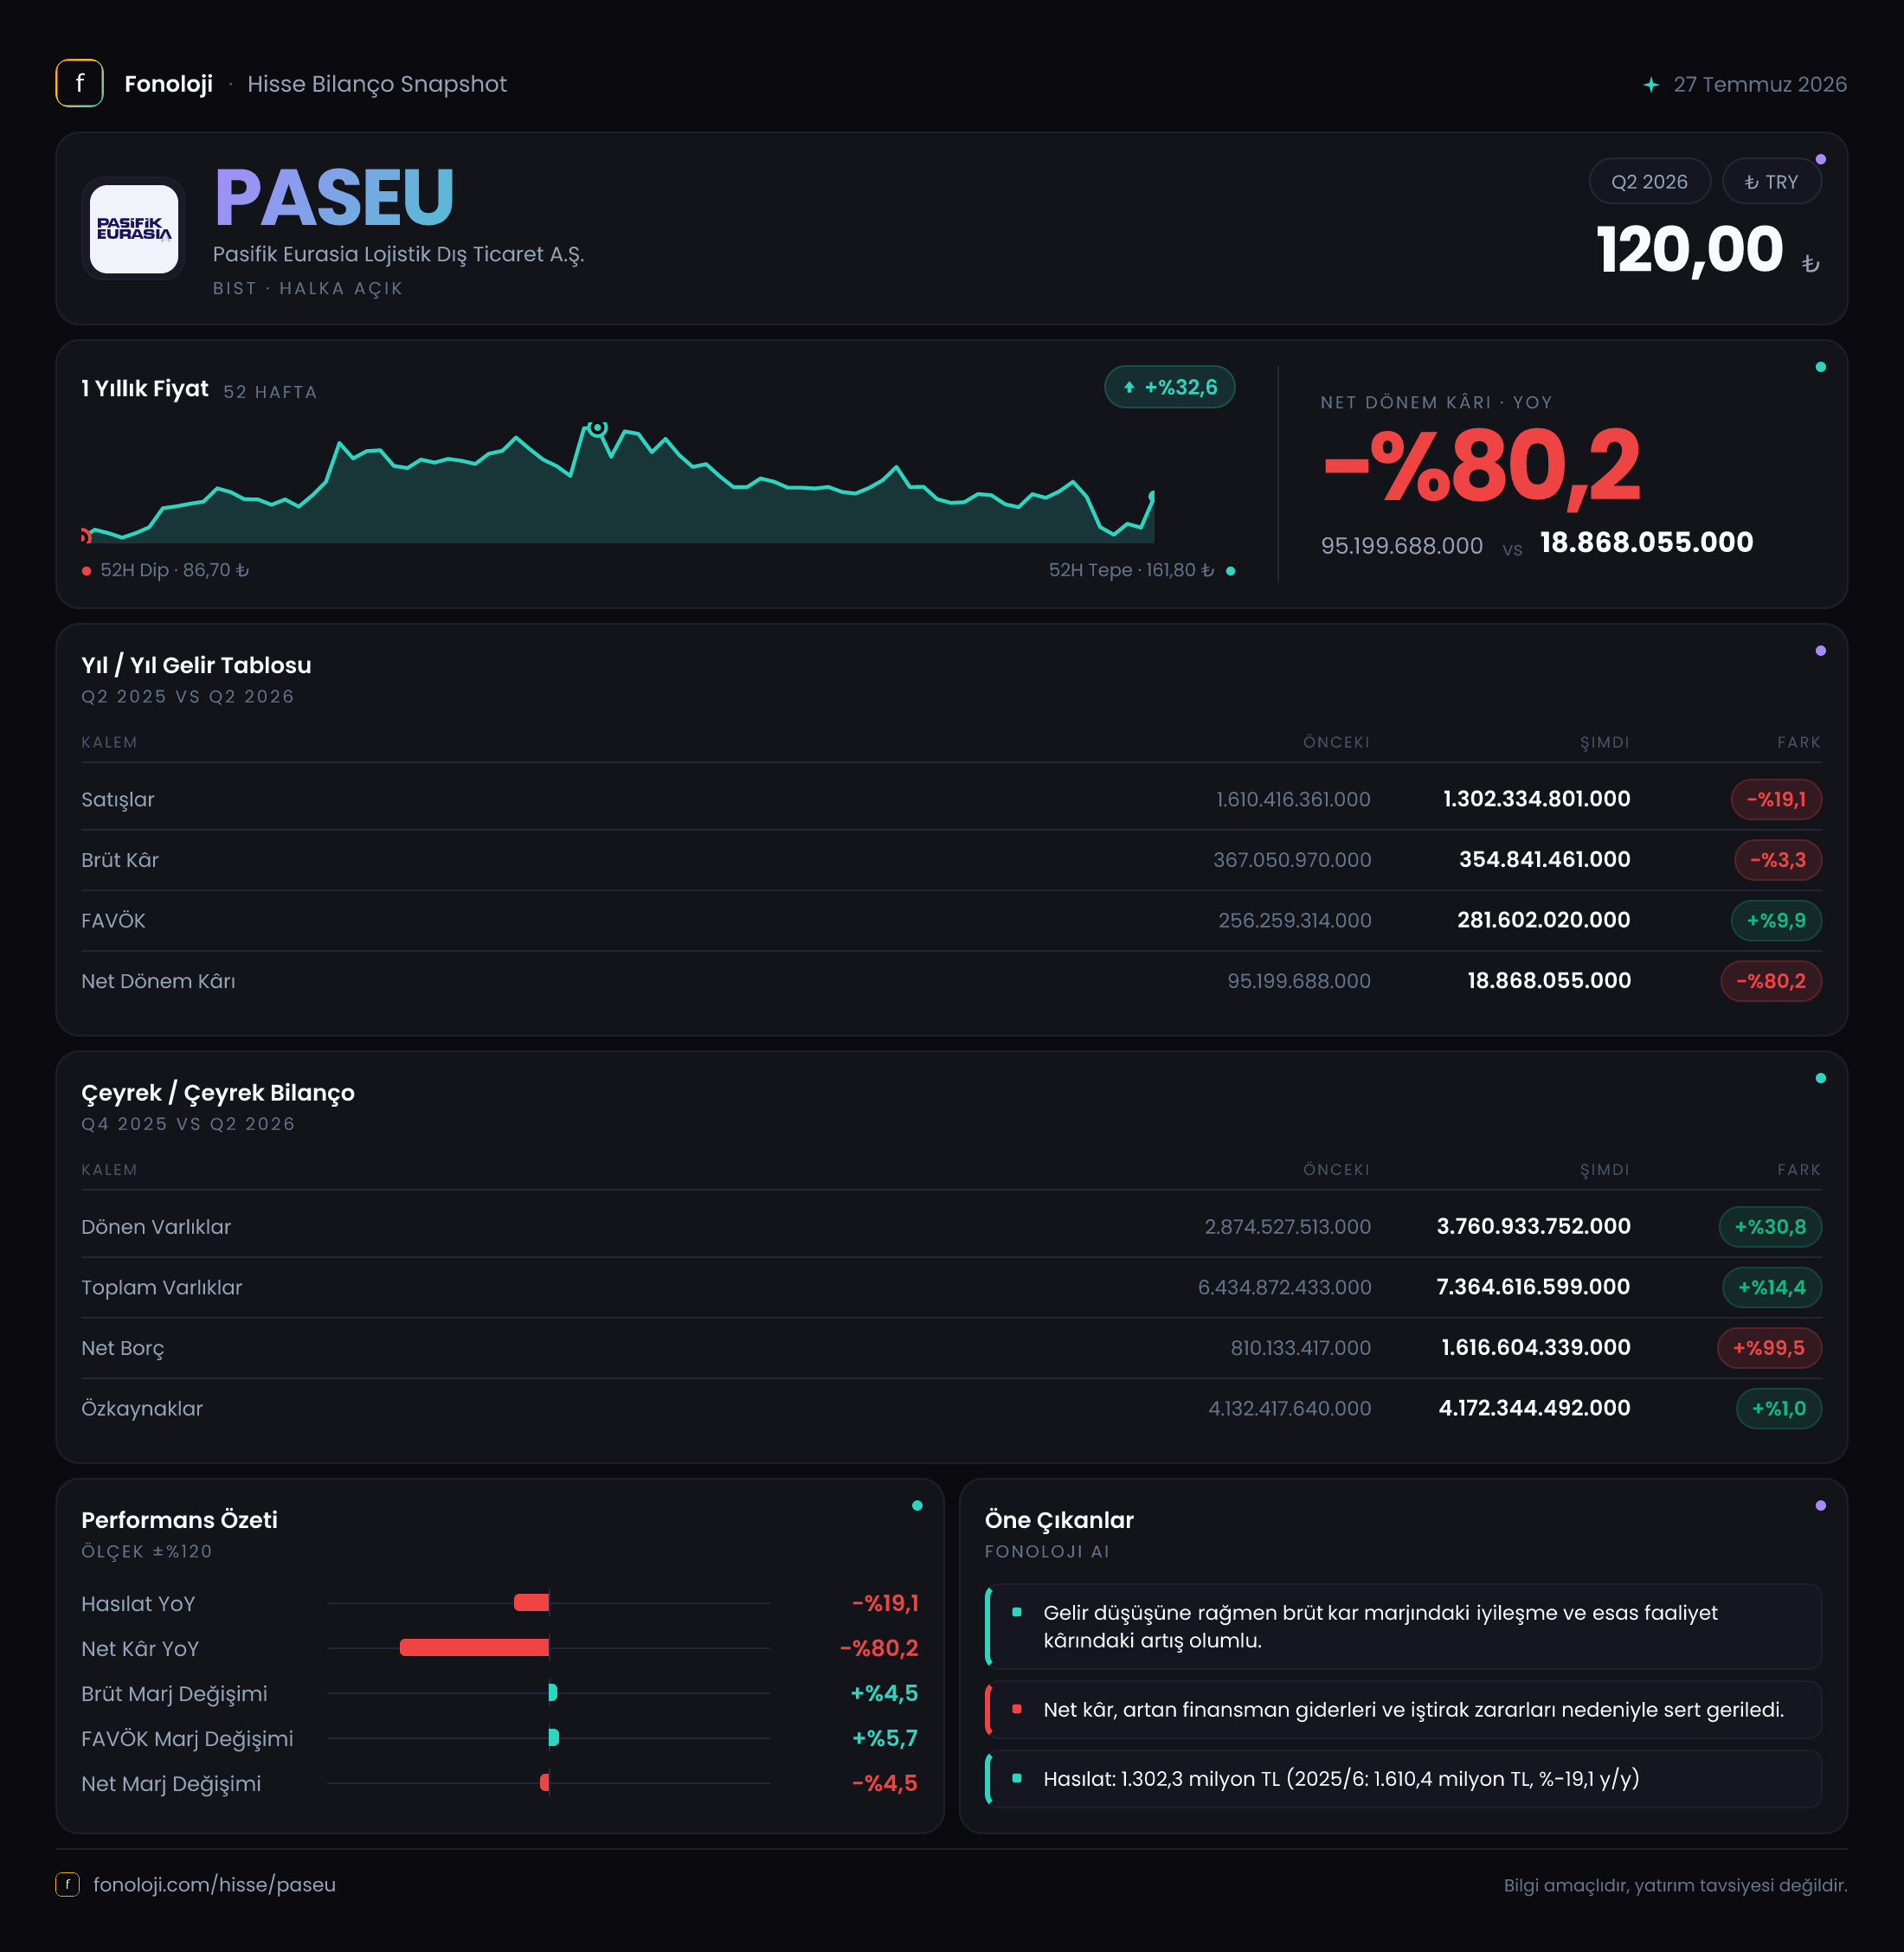1904x1952 pixels.
Task: Click the "Öne Çıkanlar" heading
Action: pos(1059,1520)
